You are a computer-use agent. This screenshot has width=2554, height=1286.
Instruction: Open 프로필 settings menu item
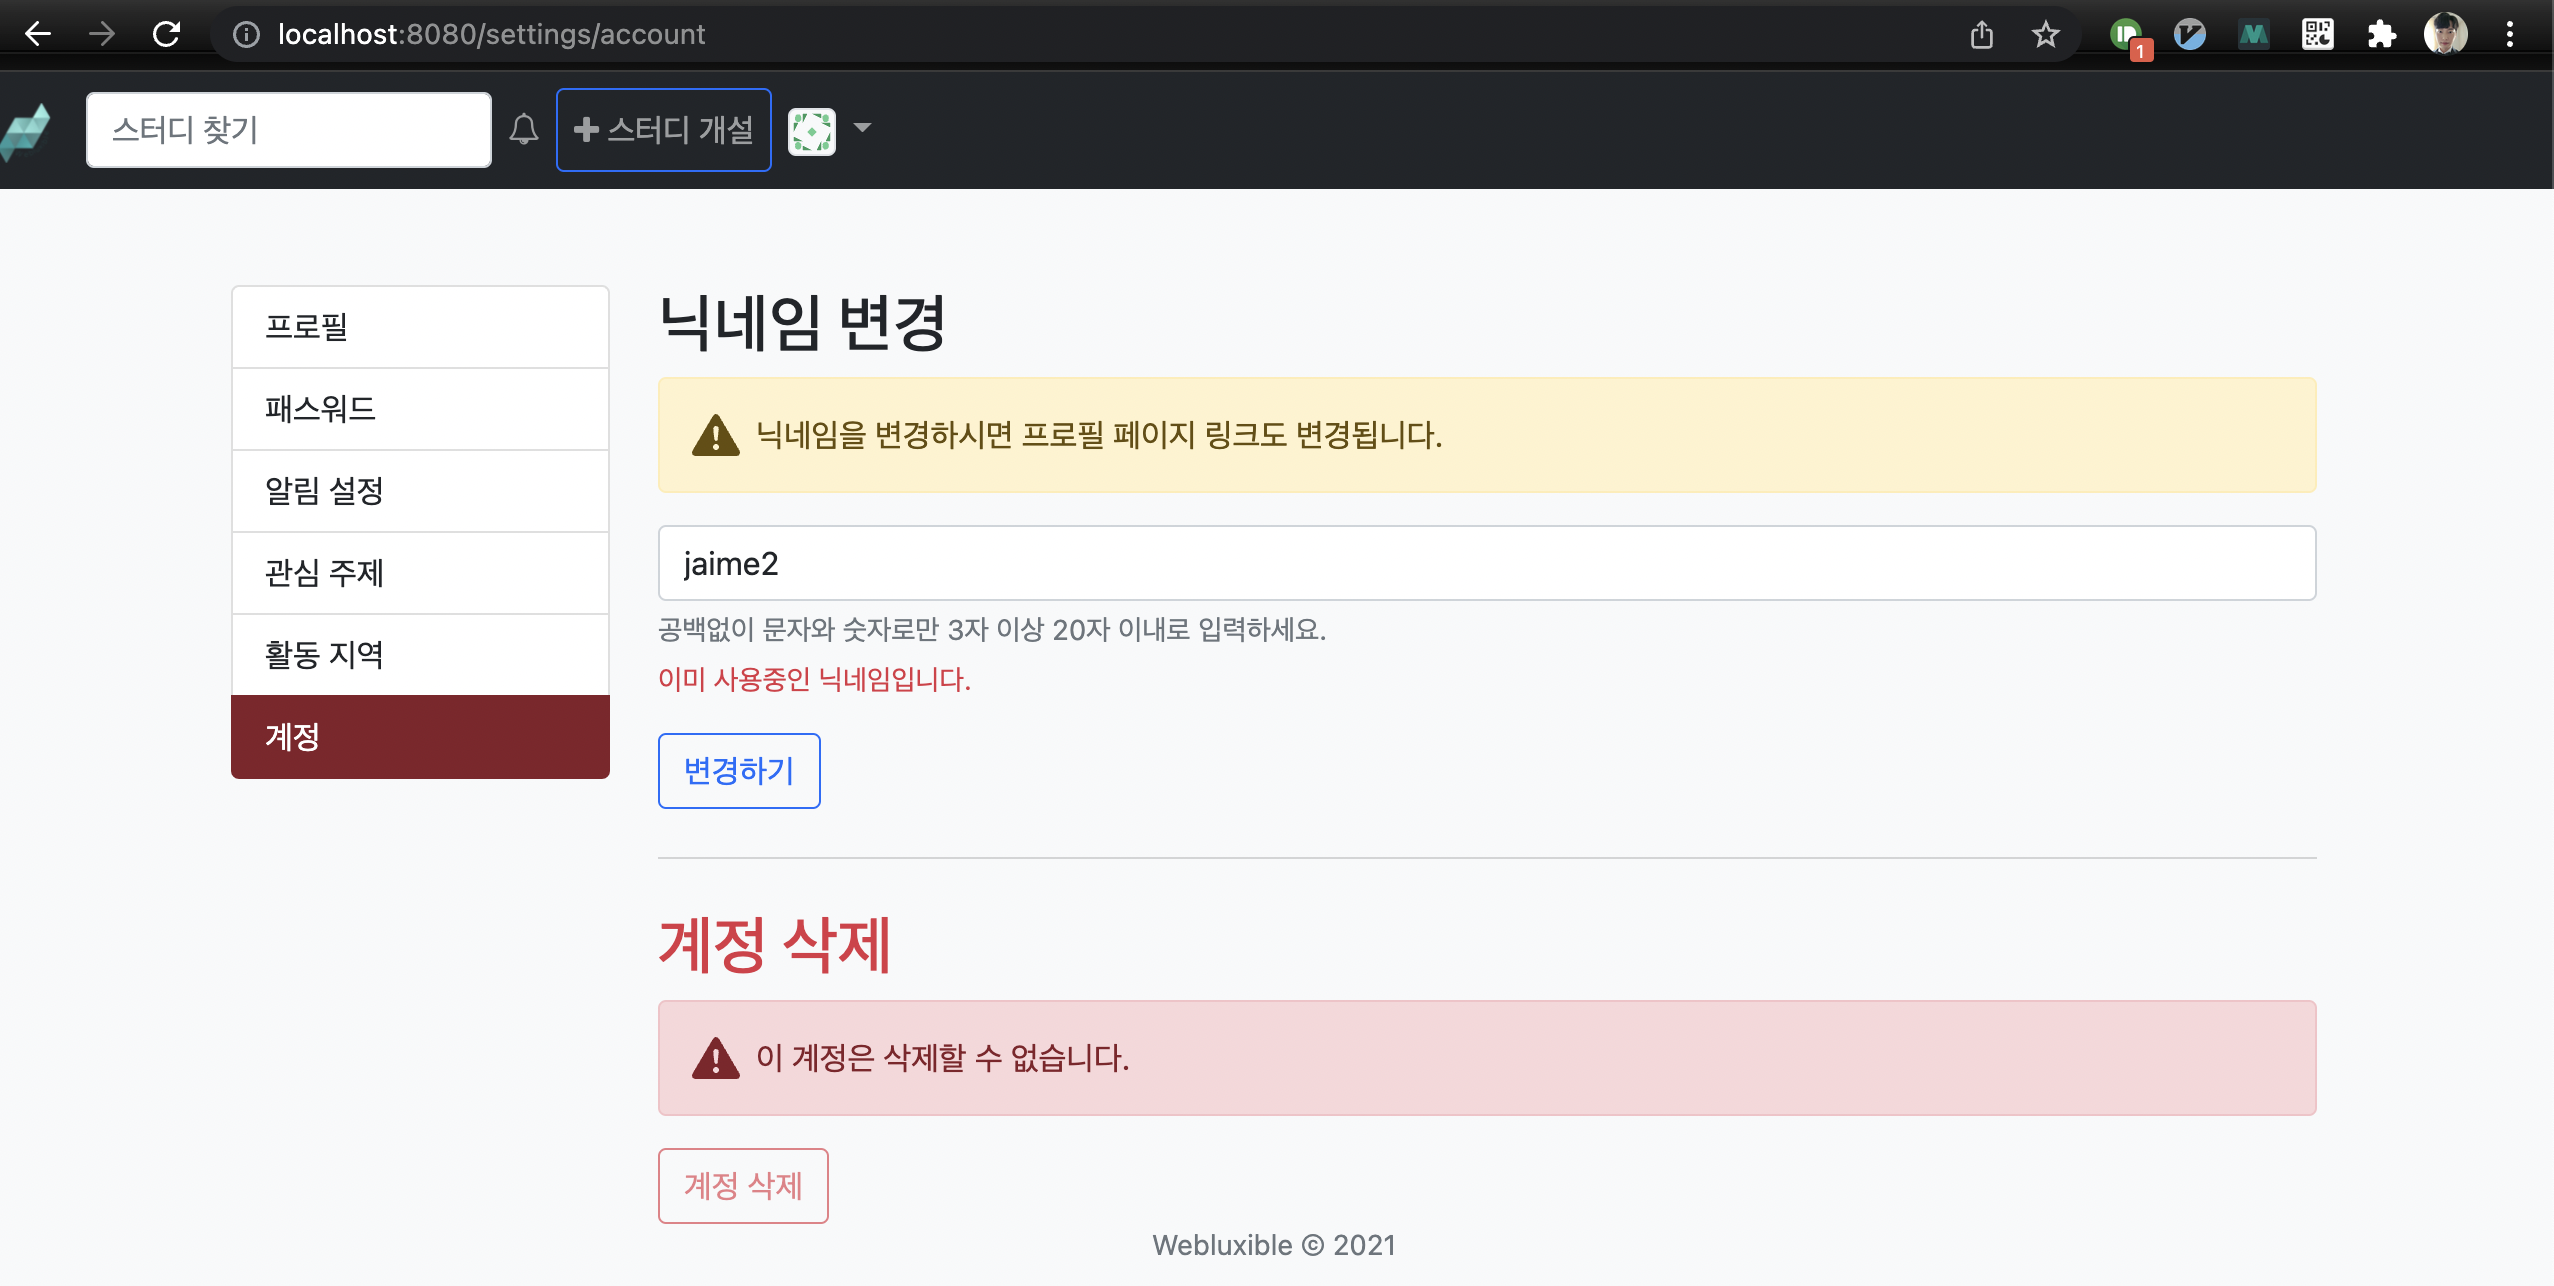420,327
